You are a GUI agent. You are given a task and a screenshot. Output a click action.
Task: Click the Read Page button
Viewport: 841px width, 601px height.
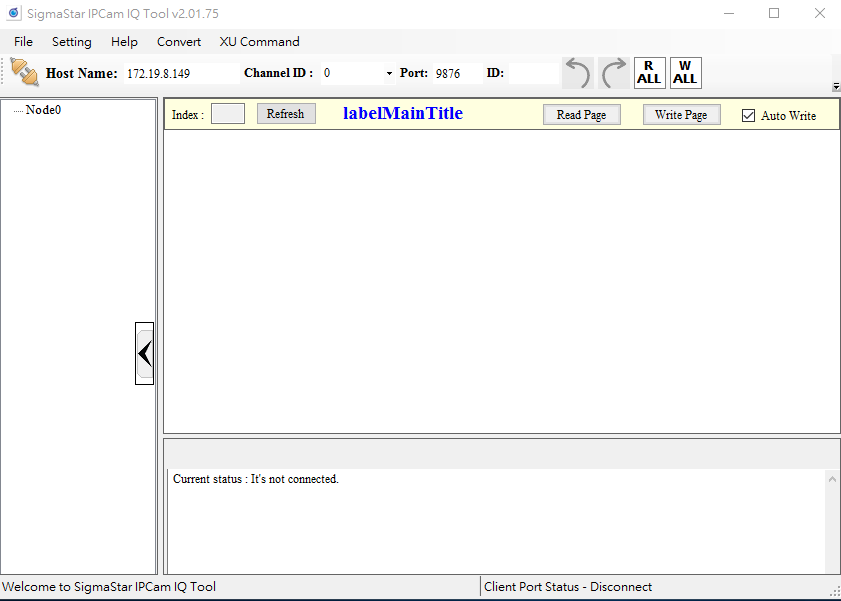pyautogui.click(x=581, y=115)
